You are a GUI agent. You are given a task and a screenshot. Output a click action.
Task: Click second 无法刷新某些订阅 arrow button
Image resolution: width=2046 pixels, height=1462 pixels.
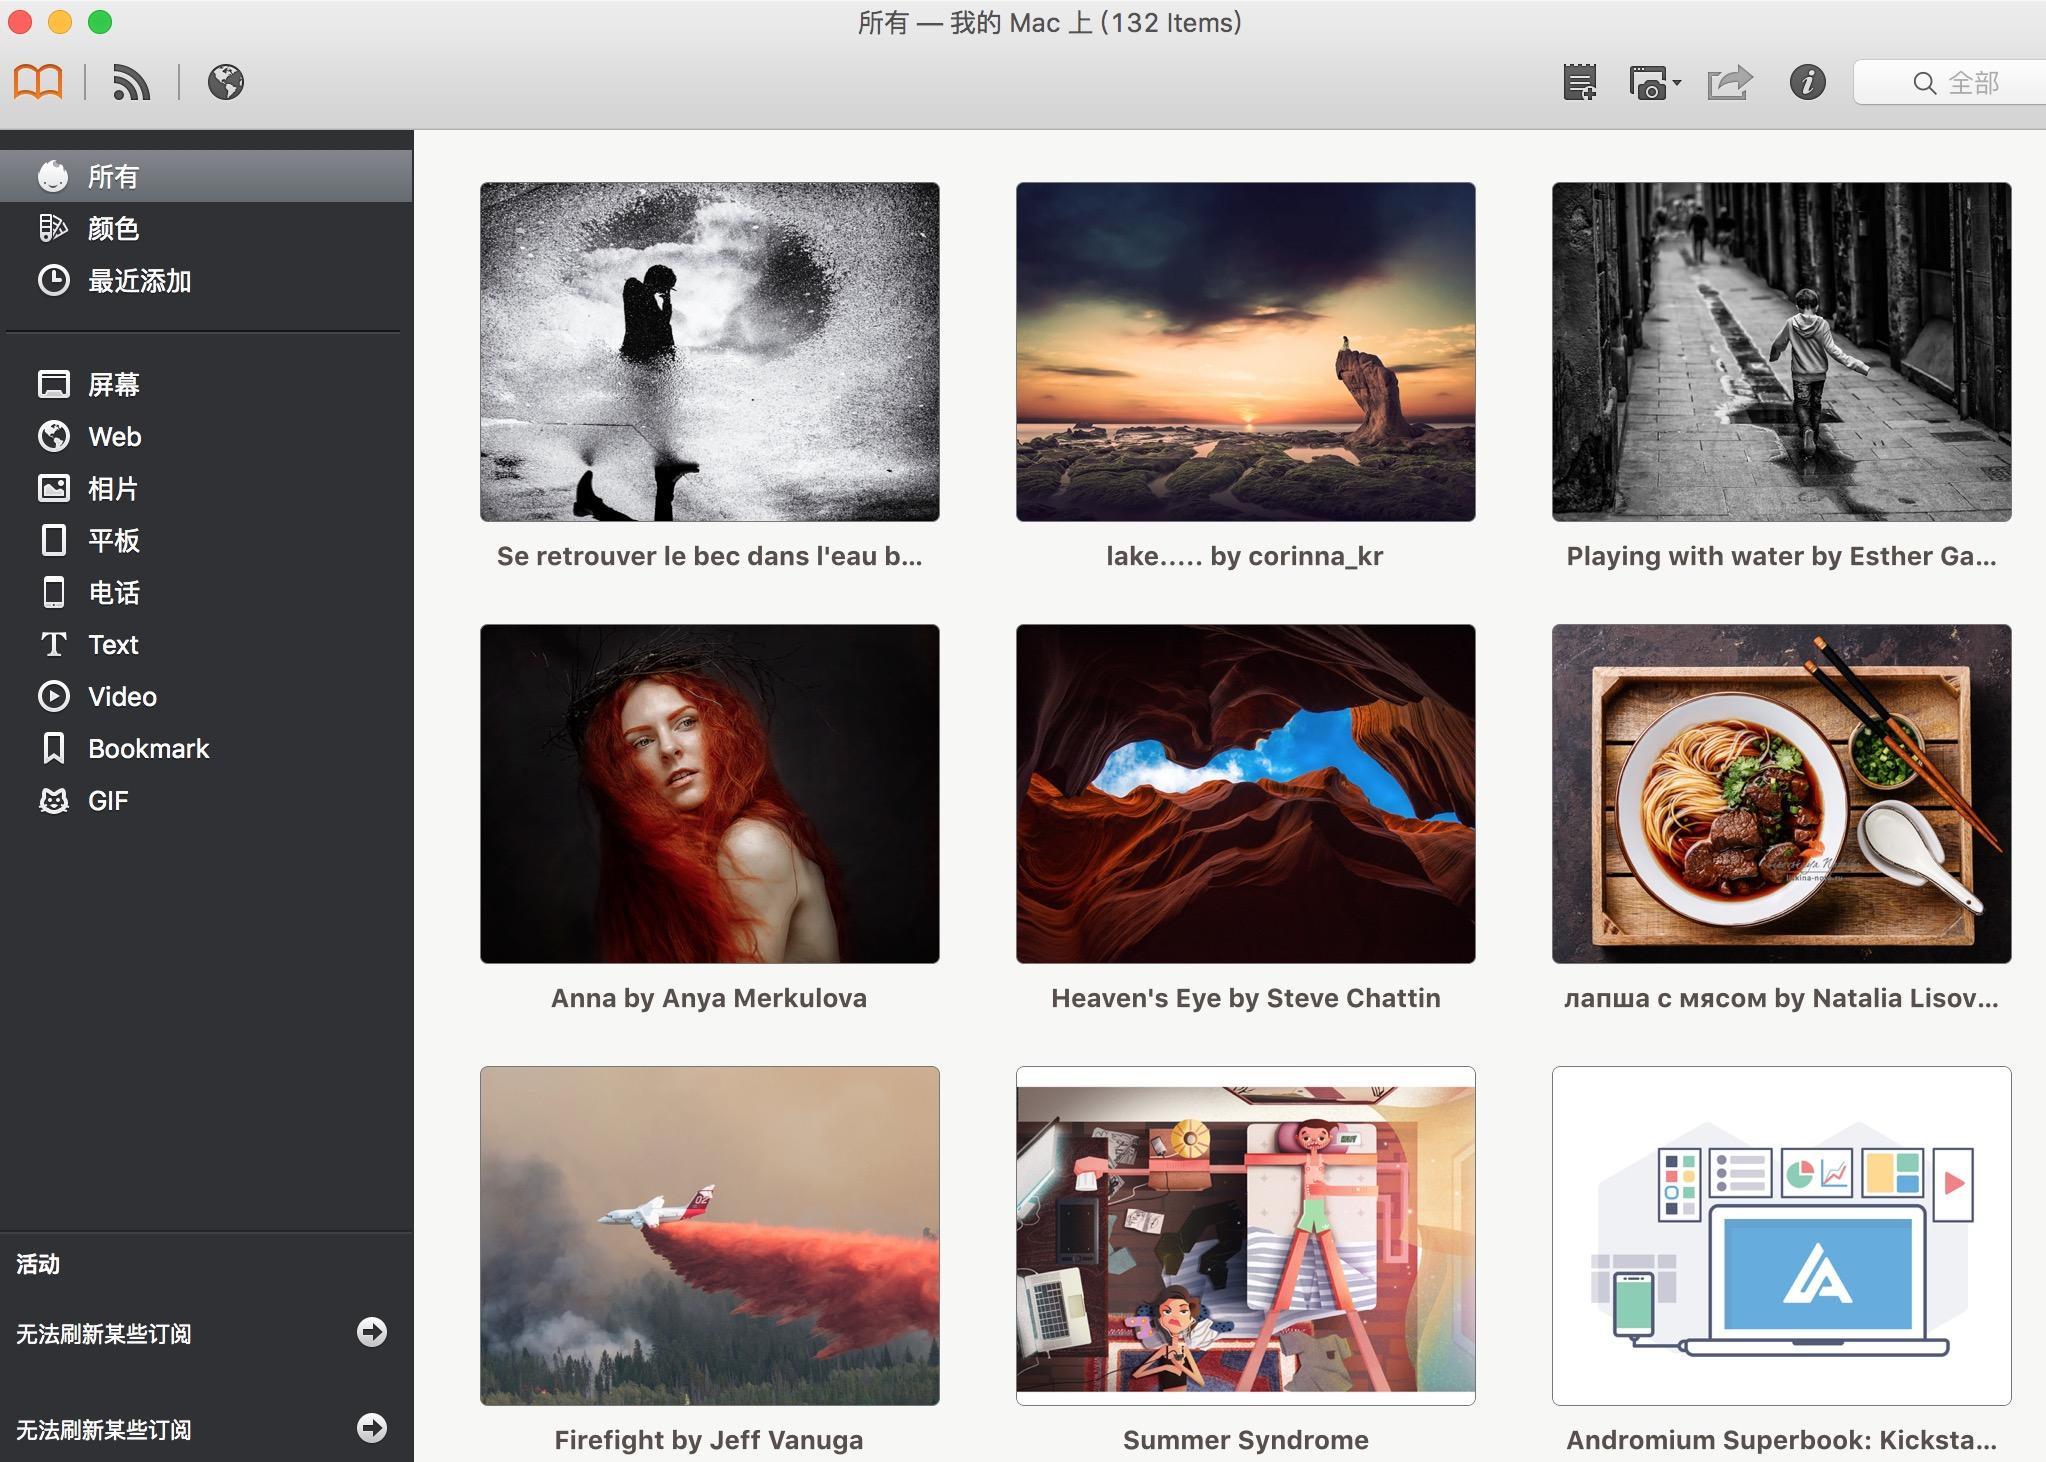pyautogui.click(x=372, y=1428)
